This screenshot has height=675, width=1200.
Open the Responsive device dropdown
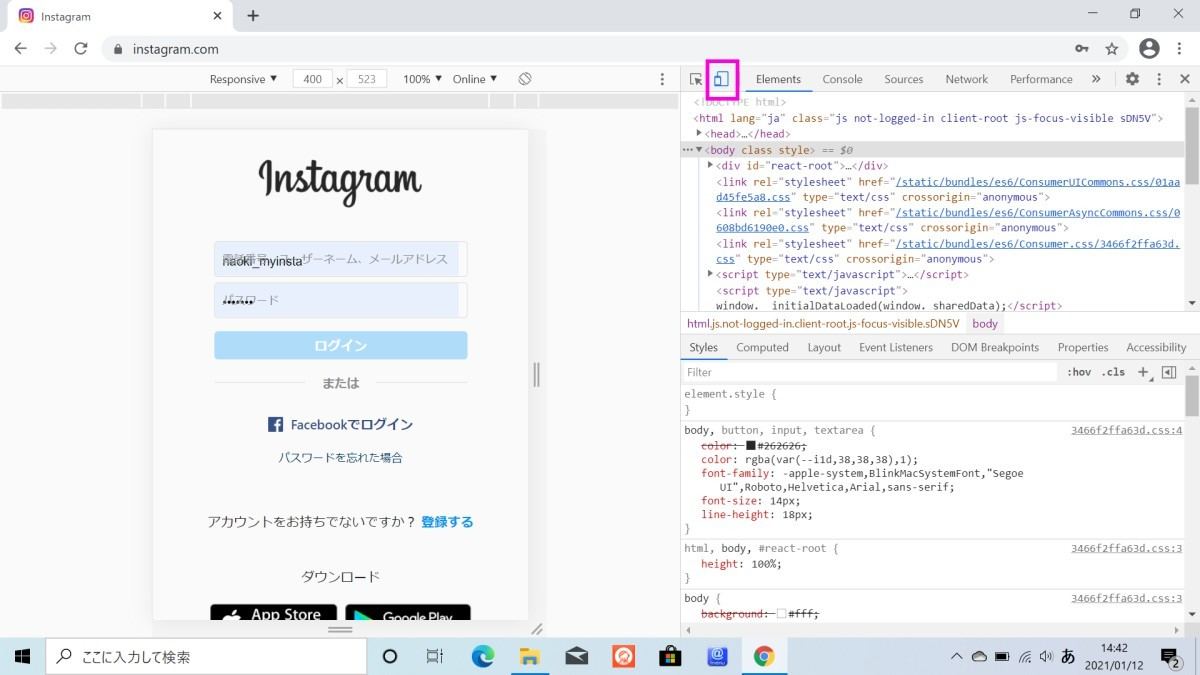tap(244, 79)
